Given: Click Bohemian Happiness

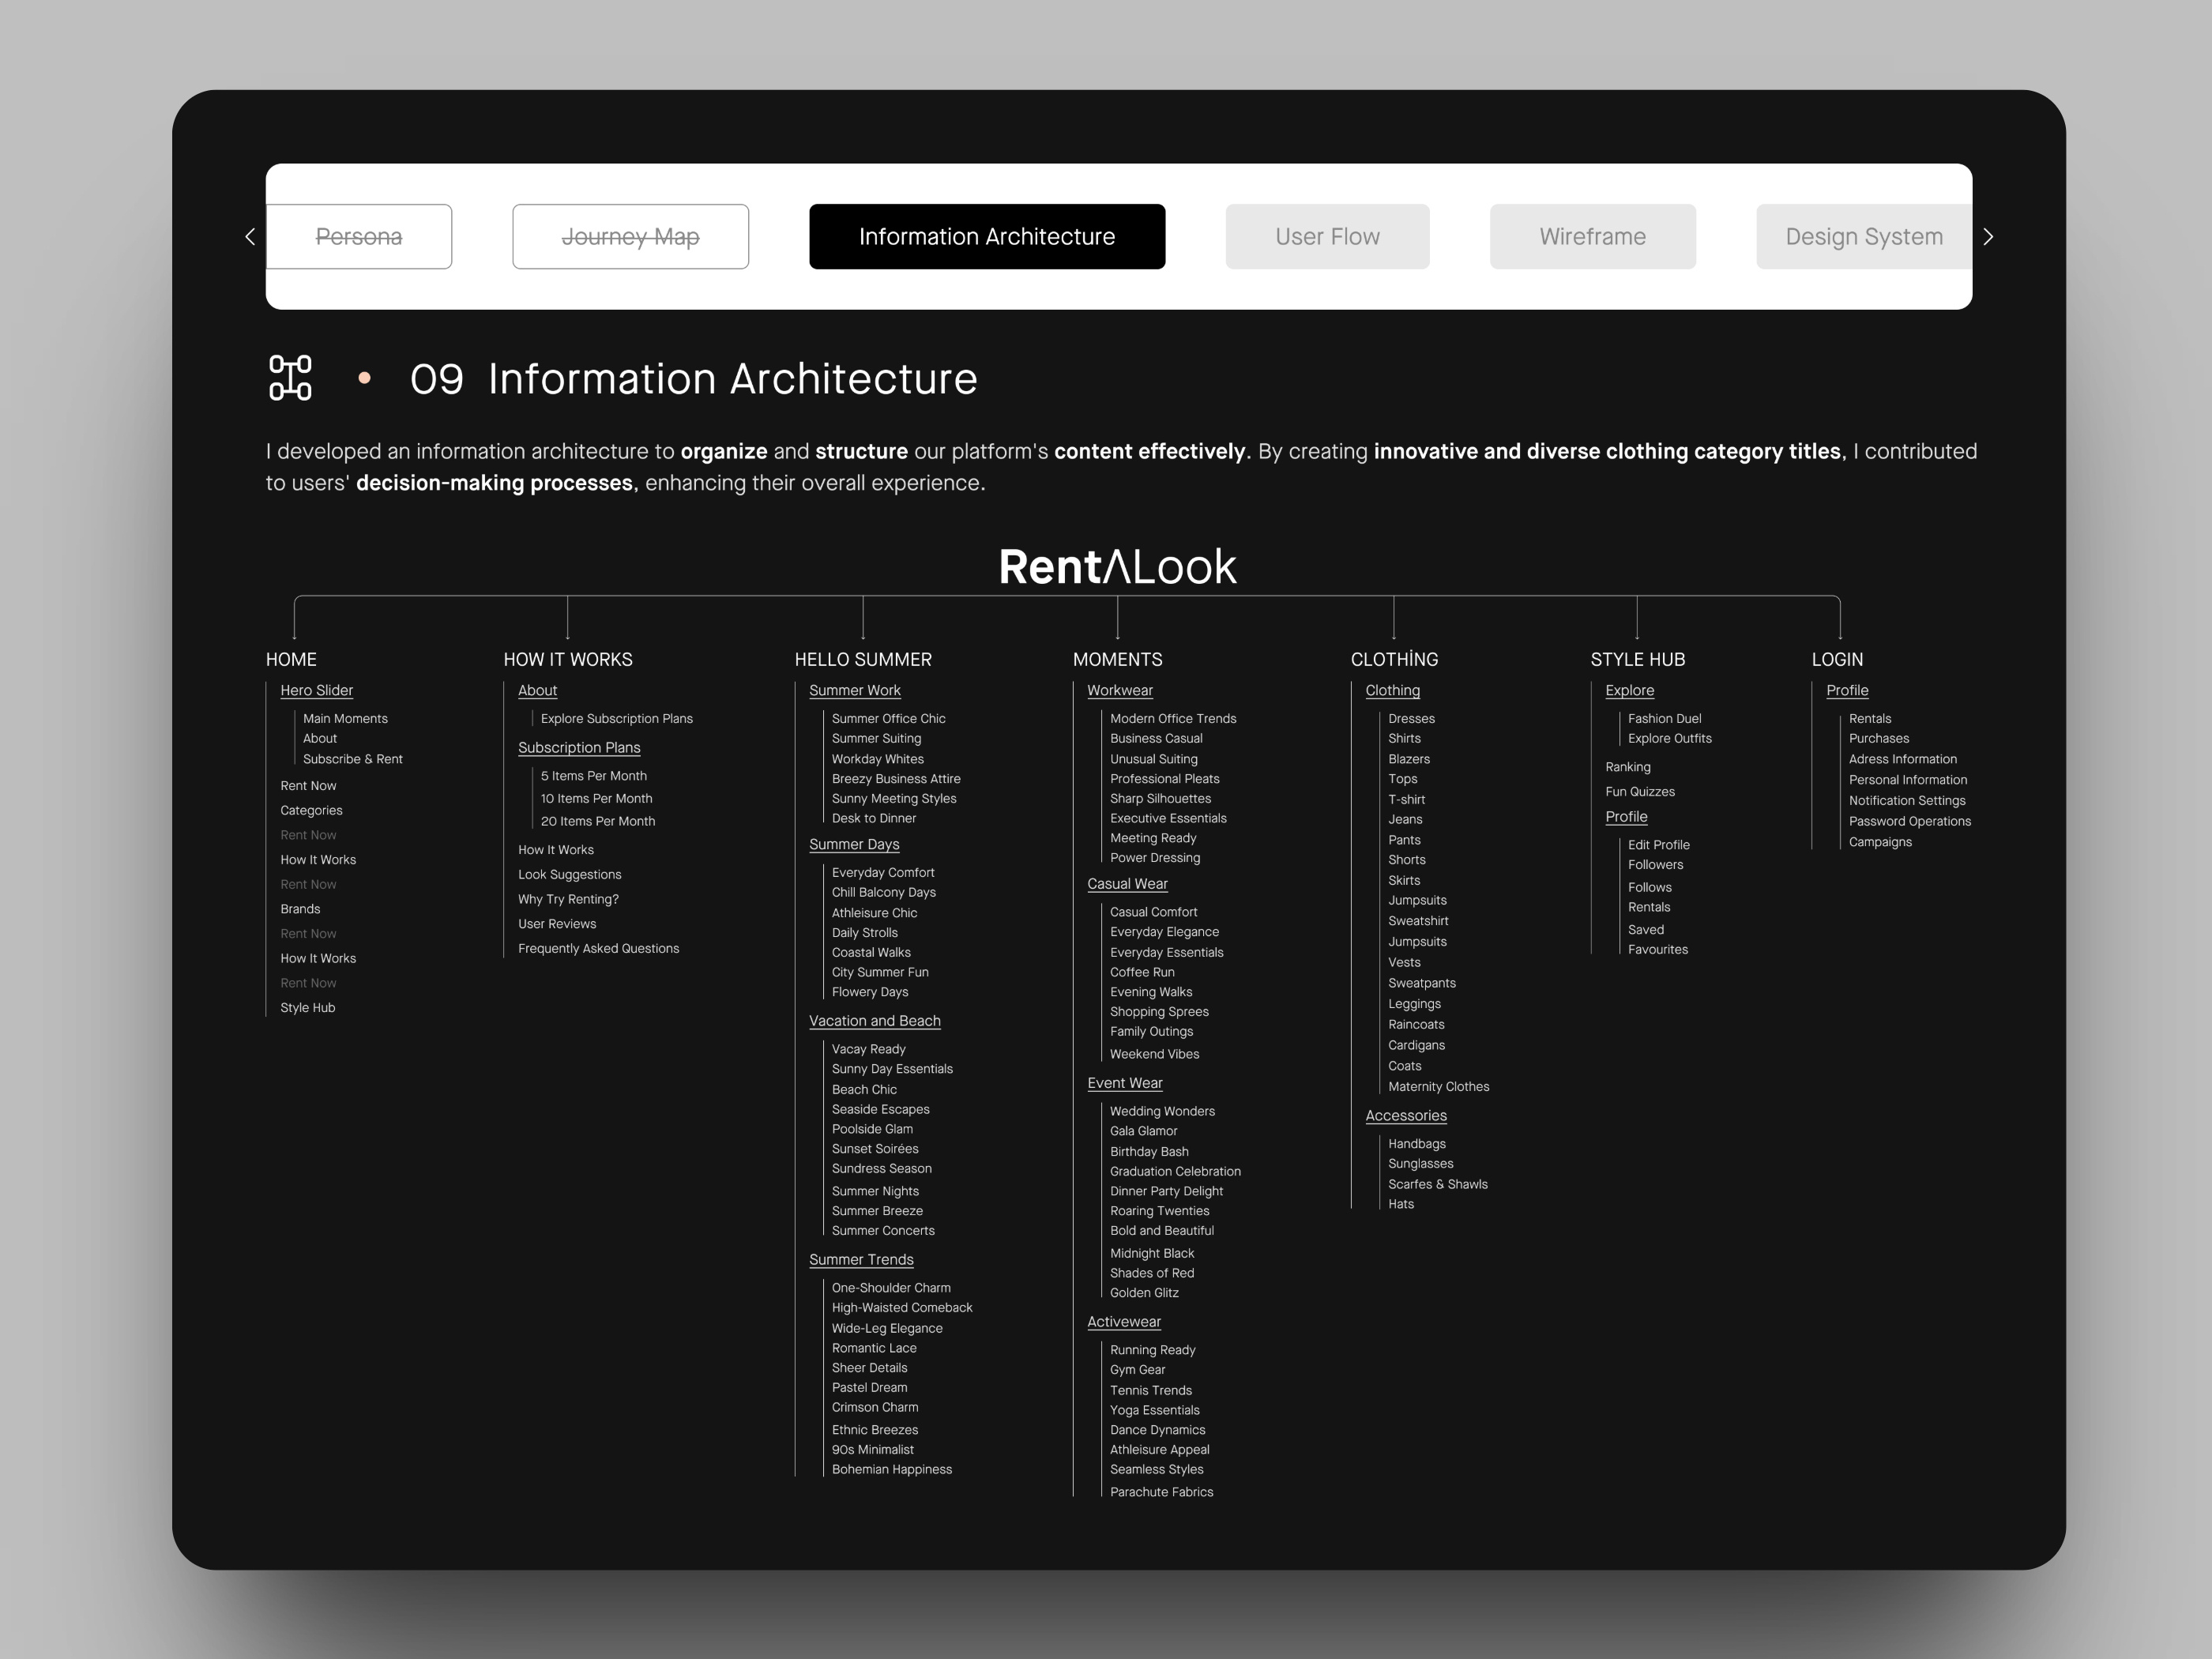Looking at the screenshot, I should coord(892,1470).
